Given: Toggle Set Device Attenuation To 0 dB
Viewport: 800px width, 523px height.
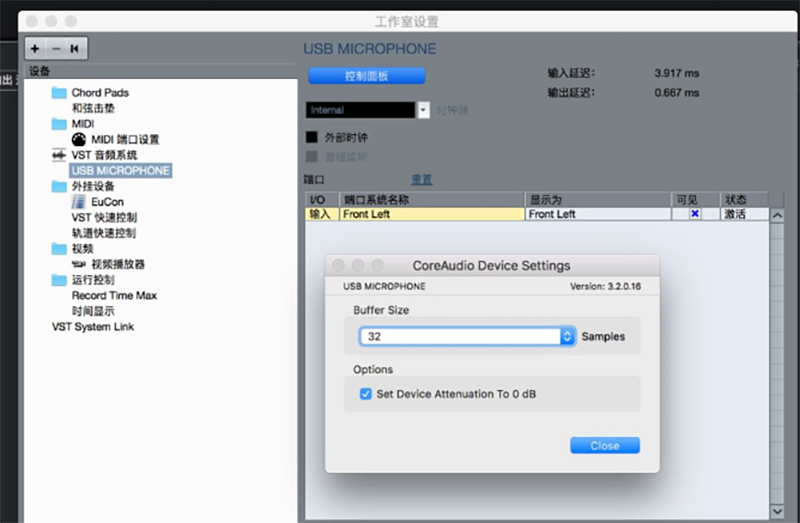Looking at the screenshot, I should point(366,394).
